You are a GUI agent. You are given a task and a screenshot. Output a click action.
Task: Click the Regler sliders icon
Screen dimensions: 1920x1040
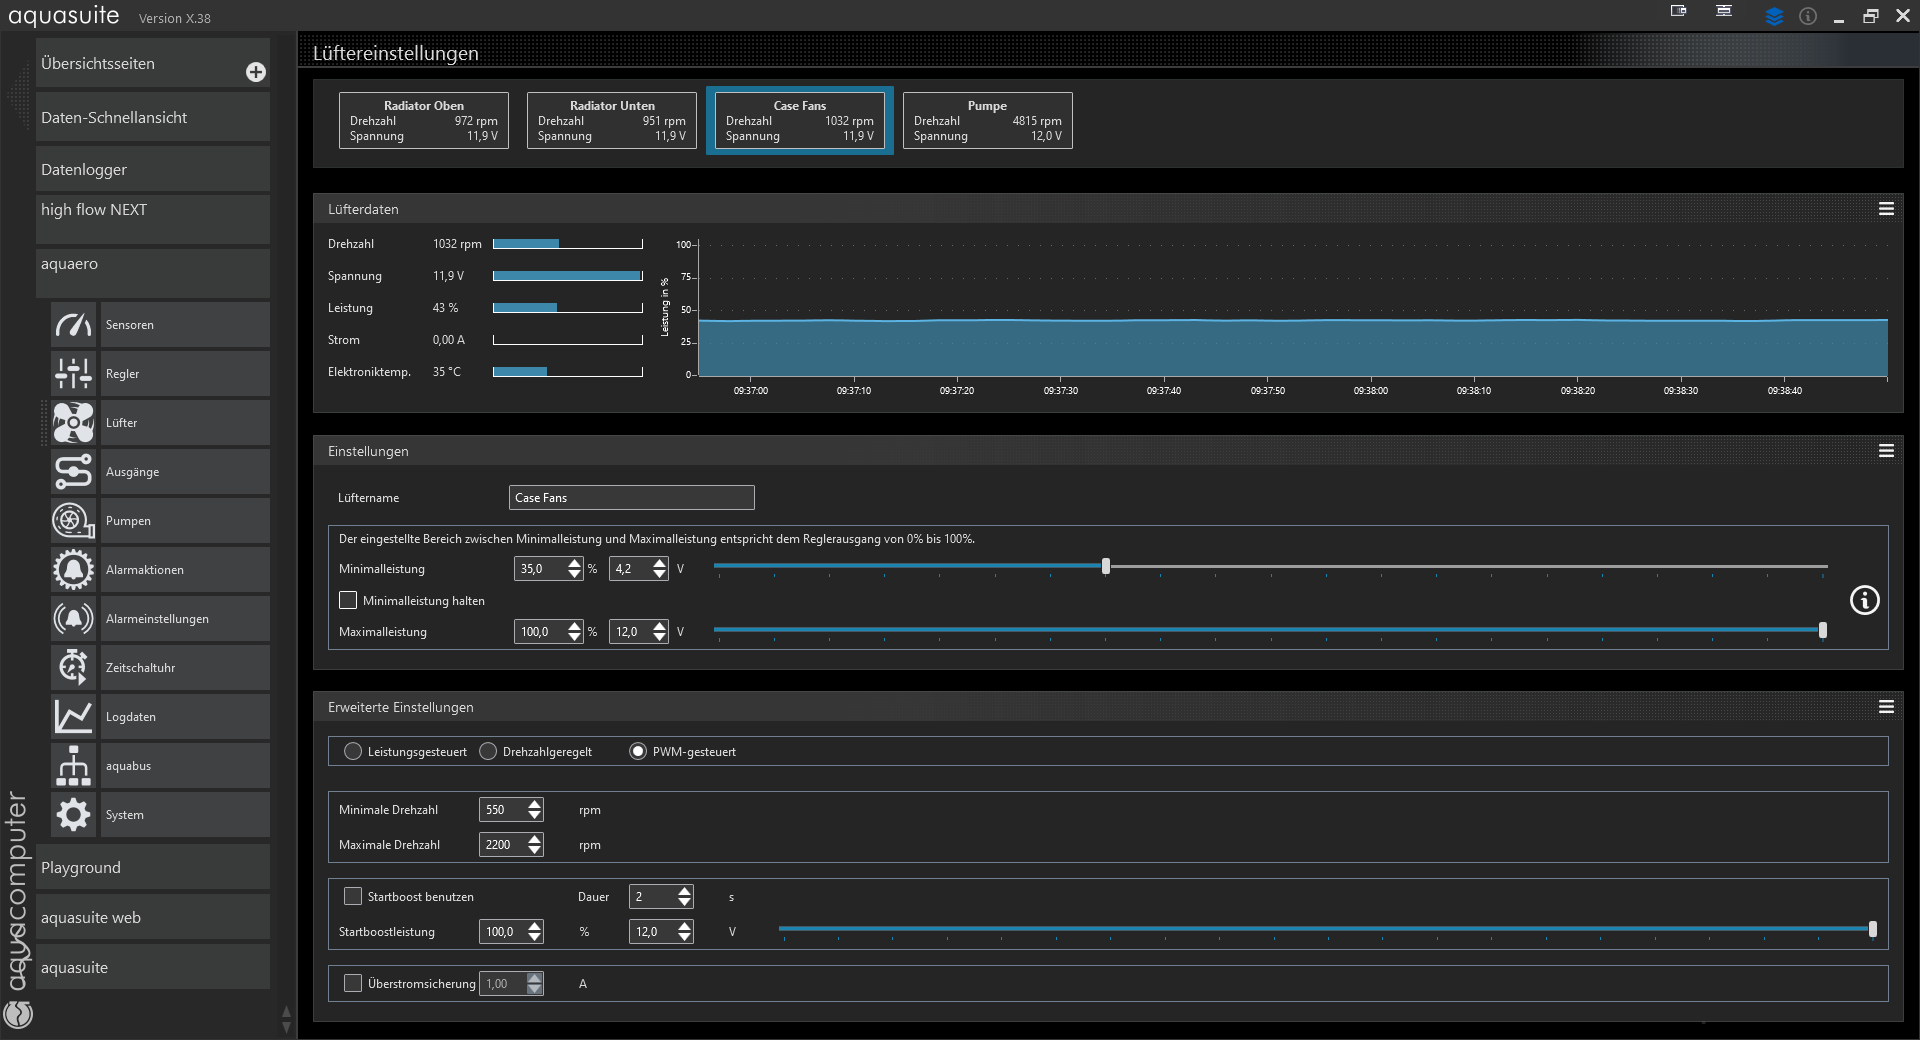tap(73, 374)
